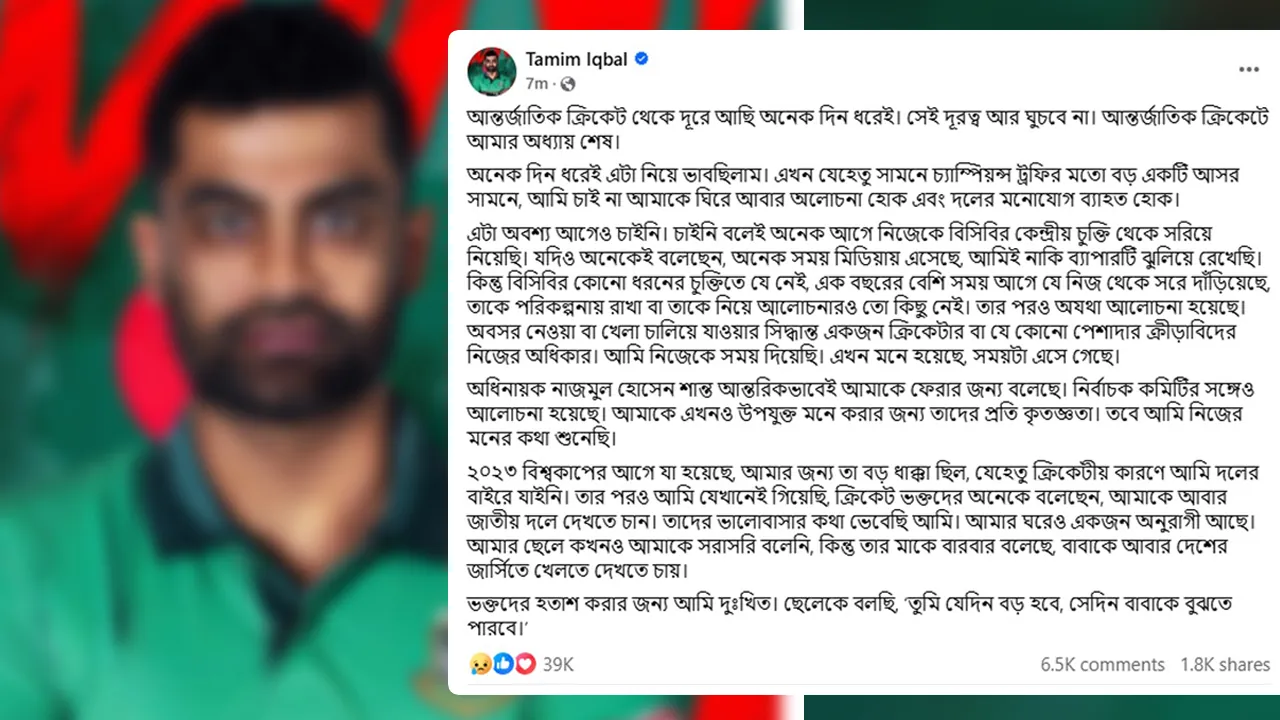The height and width of the screenshot is (720, 1280).
Task: View the 39K reactions count list
Action: [558, 664]
